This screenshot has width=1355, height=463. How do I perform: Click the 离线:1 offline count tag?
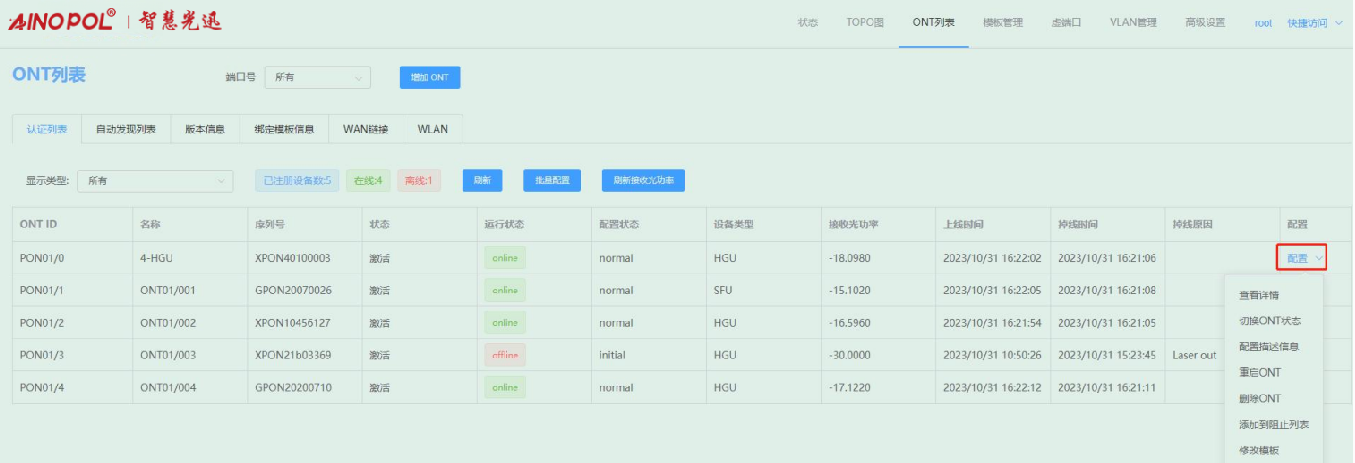click(419, 181)
